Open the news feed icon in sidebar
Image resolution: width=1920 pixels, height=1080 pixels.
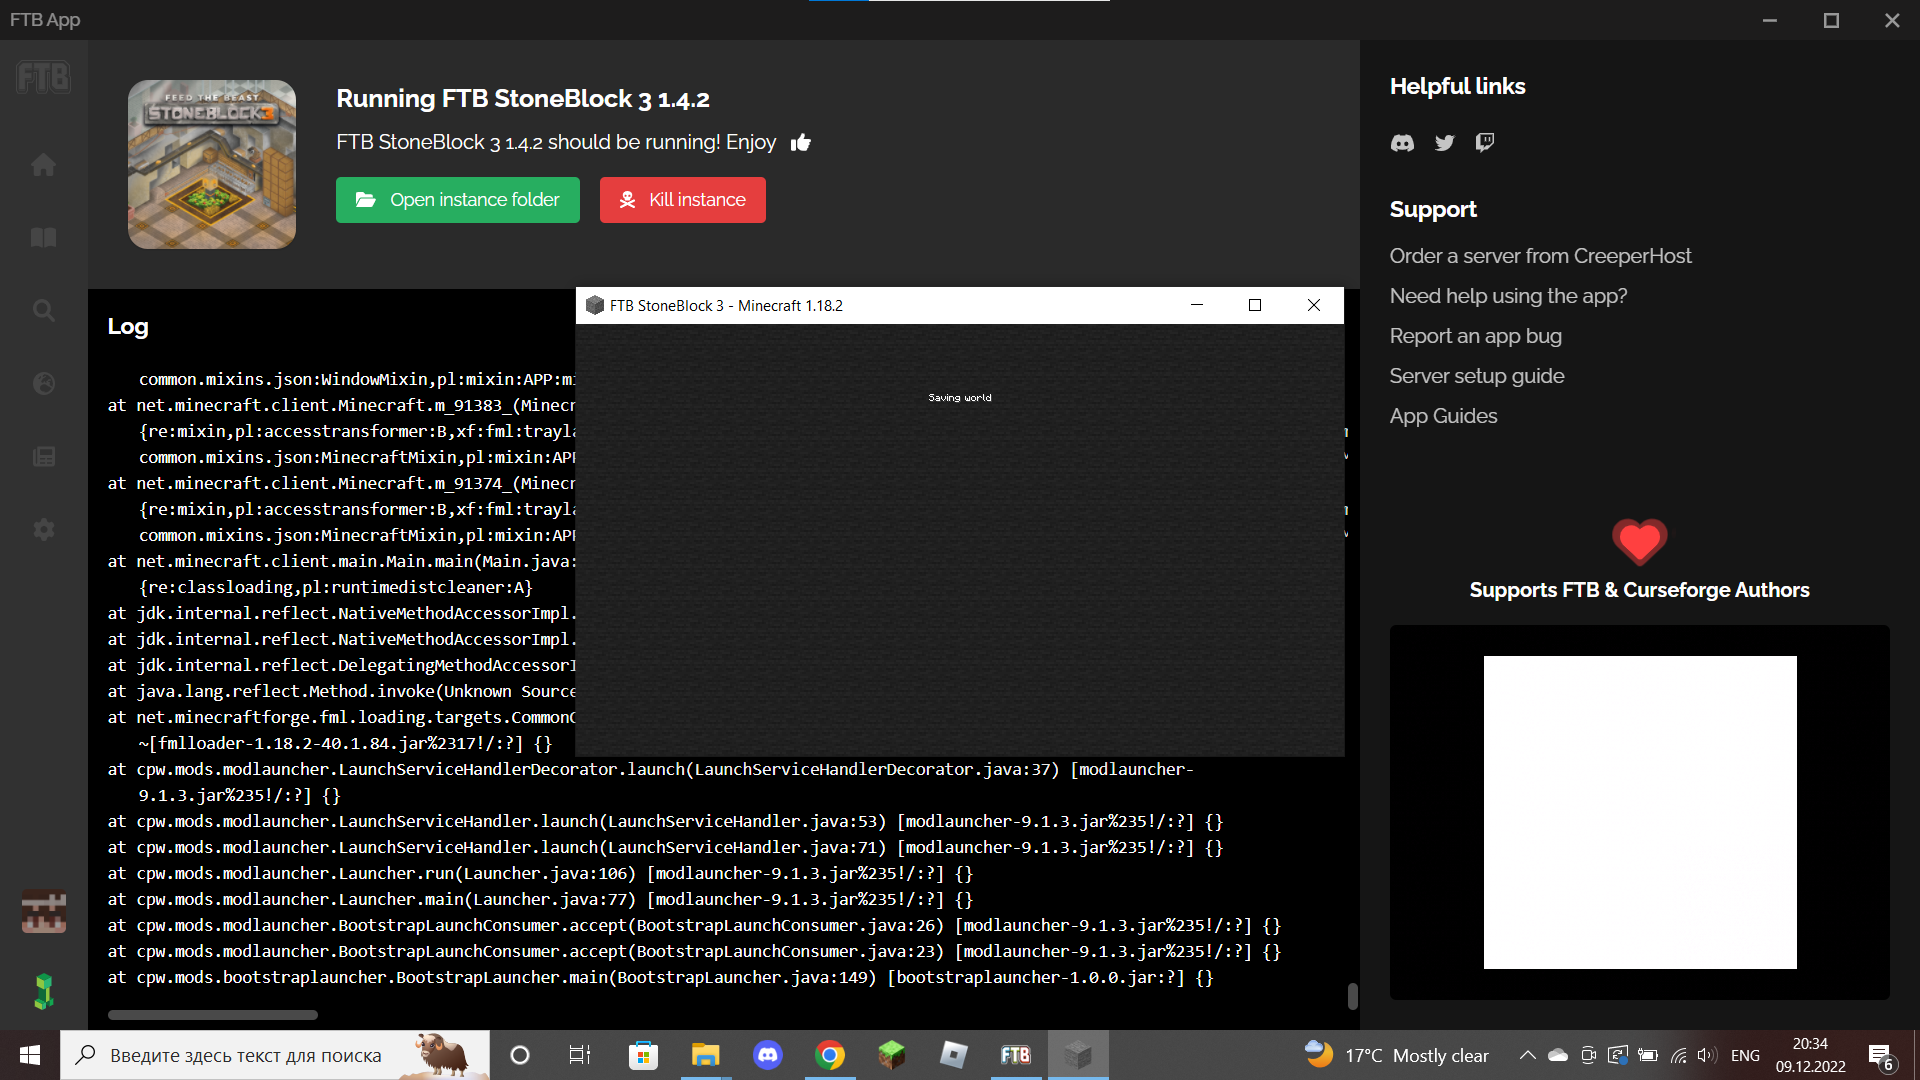click(x=44, y=456)
